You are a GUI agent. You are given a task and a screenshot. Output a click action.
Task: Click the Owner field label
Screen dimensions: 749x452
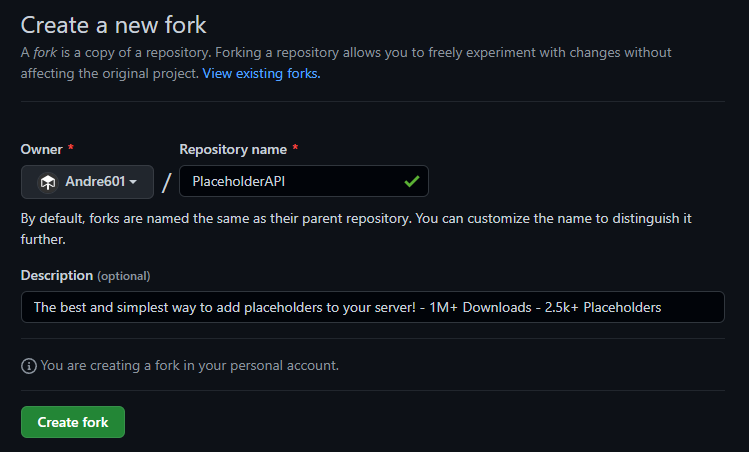click(41, 149)
